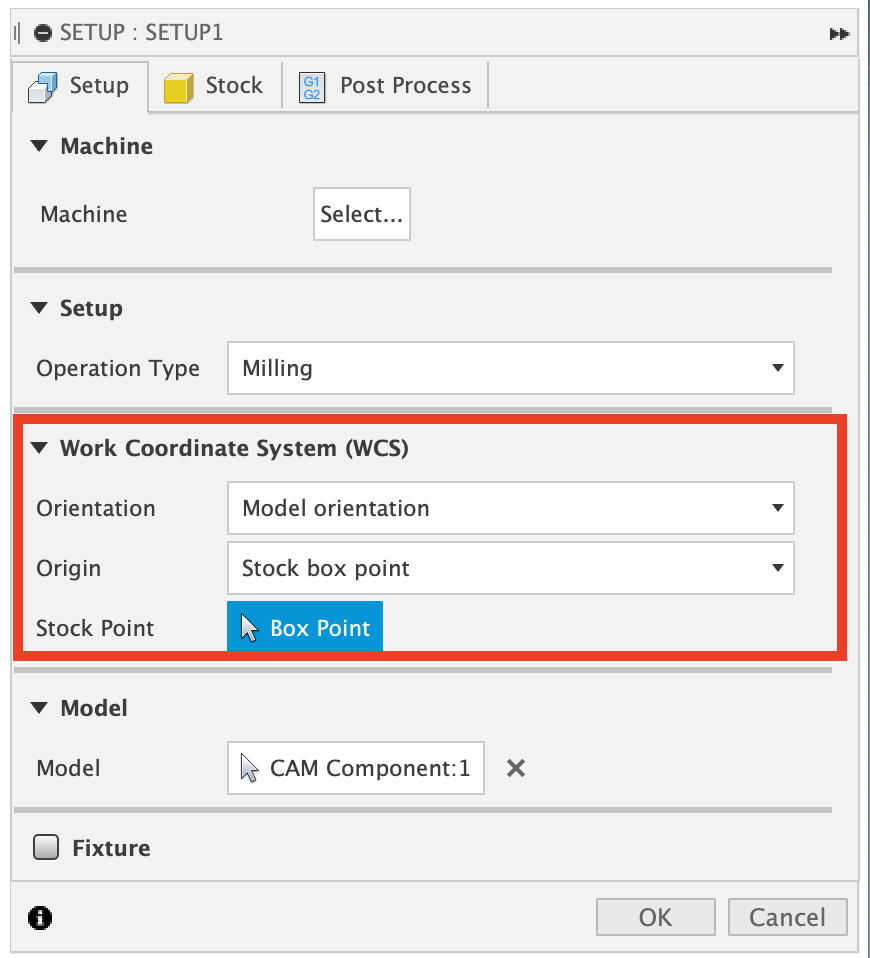Click the Cancel button
The height and width of the screenshot is (958, 870).
[787, 917]
